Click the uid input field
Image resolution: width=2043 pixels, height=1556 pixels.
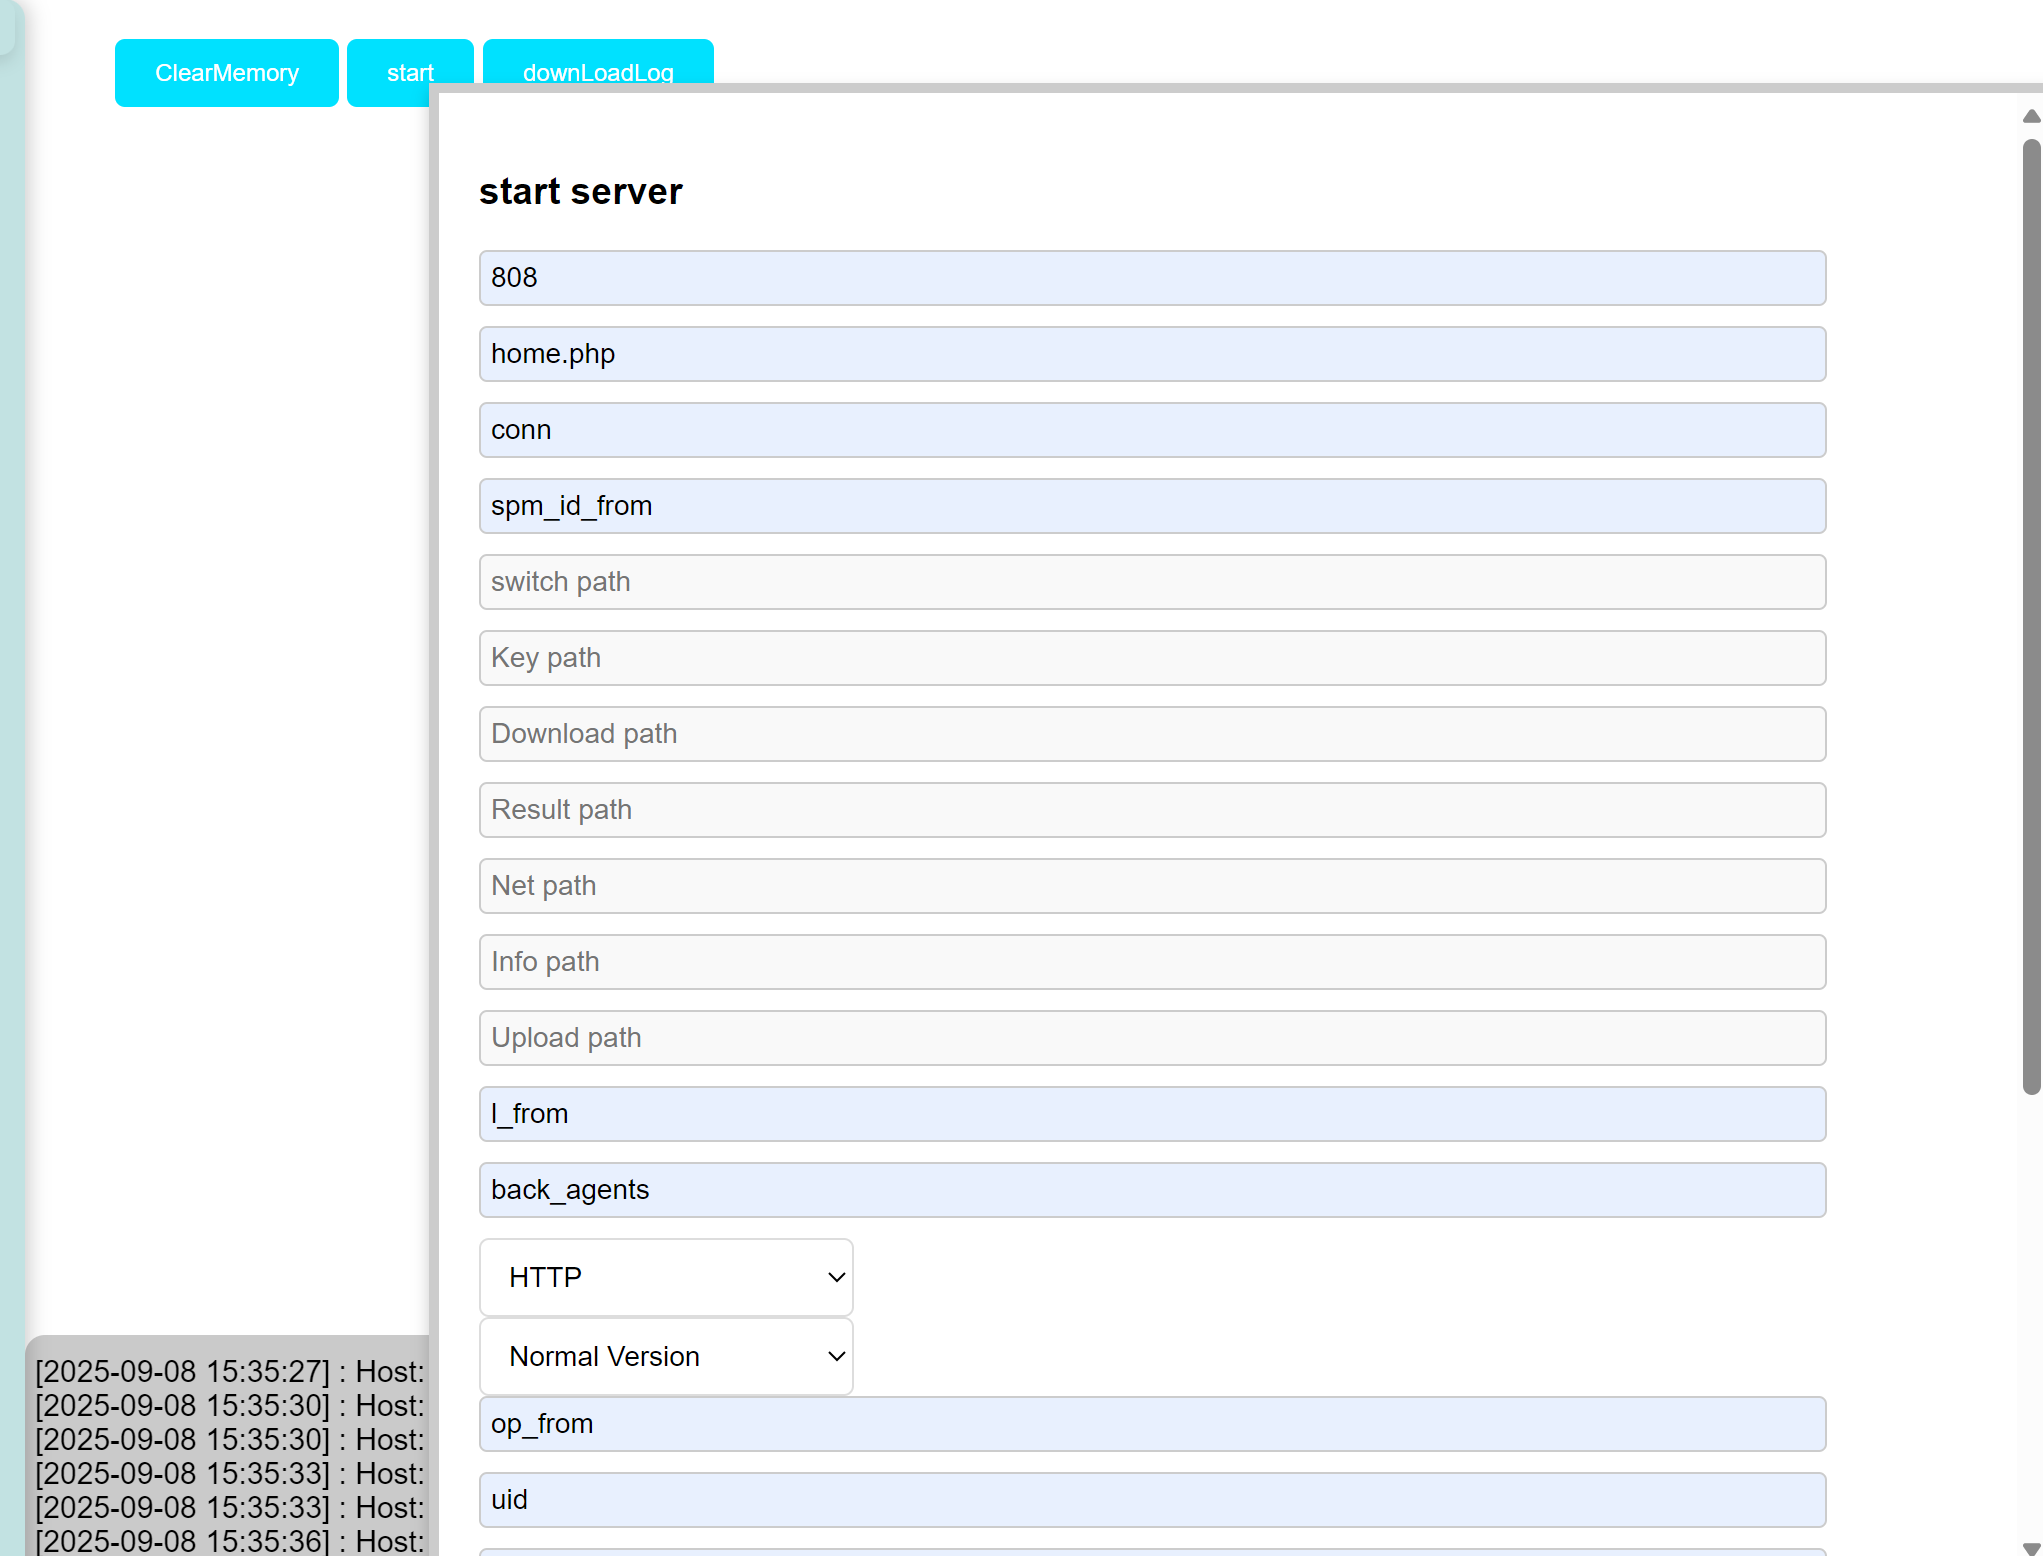[x=1152, y=1500]
